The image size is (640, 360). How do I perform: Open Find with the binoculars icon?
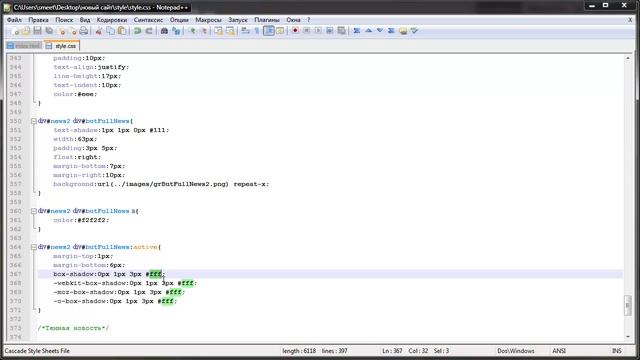pyautogui.click(x=164, y=31)
